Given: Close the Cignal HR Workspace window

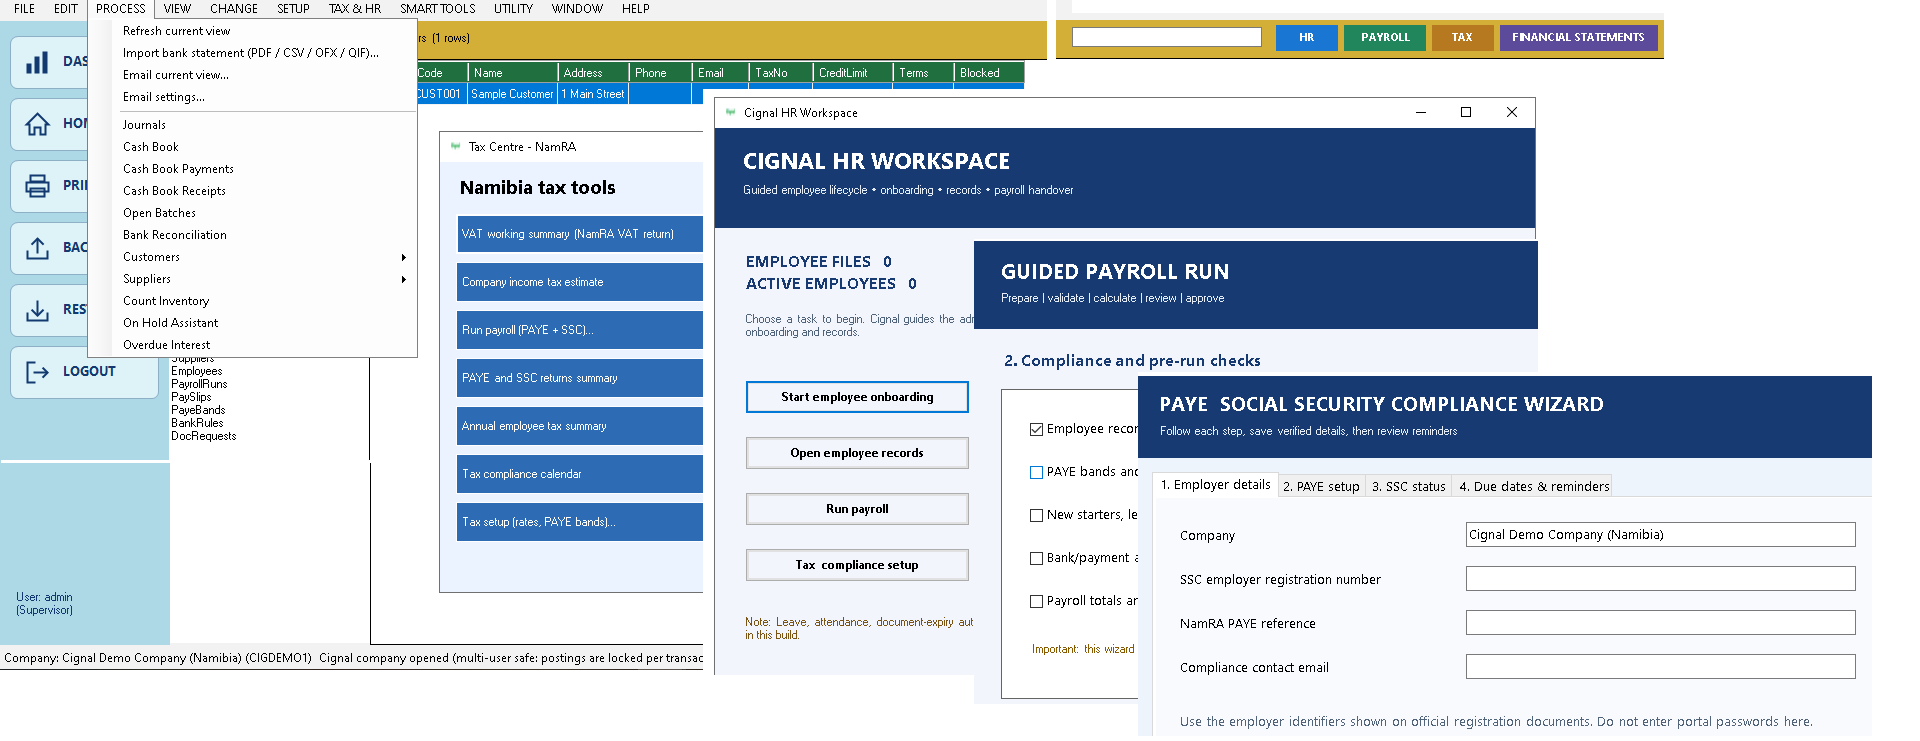Looking at the screenshot, I should coord(1512,112).
